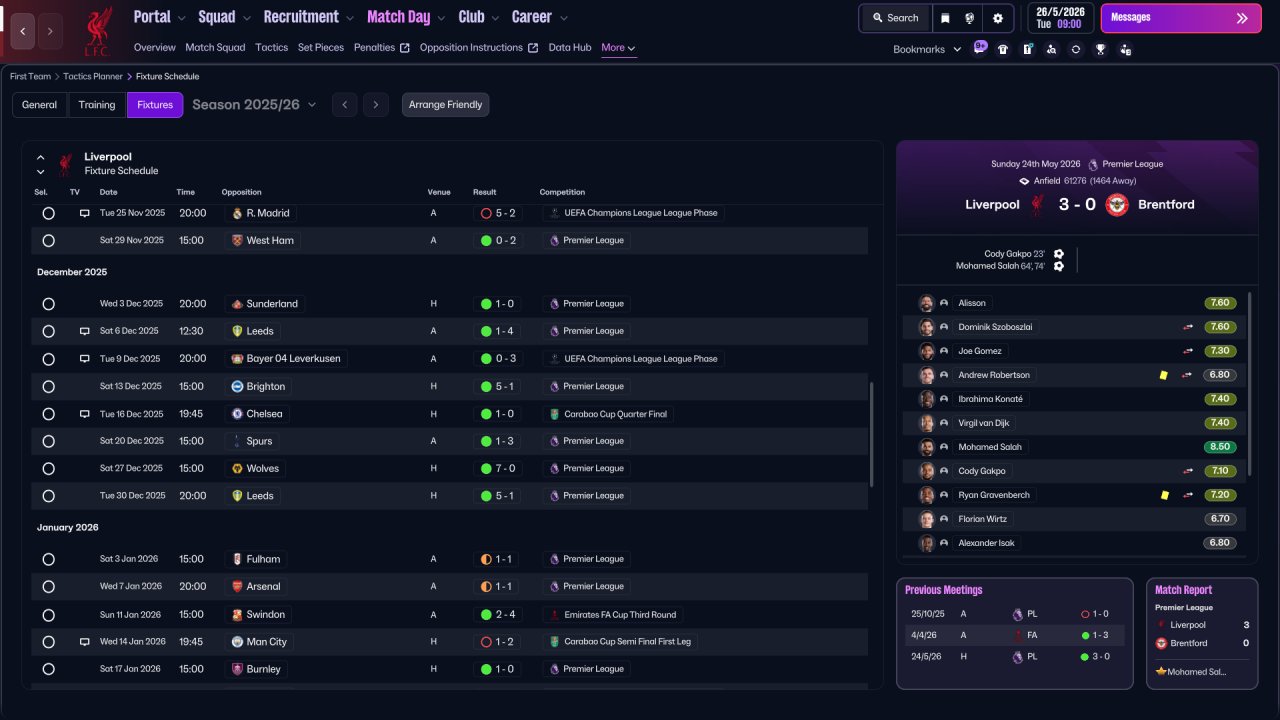Click the back navigation arrow

pos(23,31)
